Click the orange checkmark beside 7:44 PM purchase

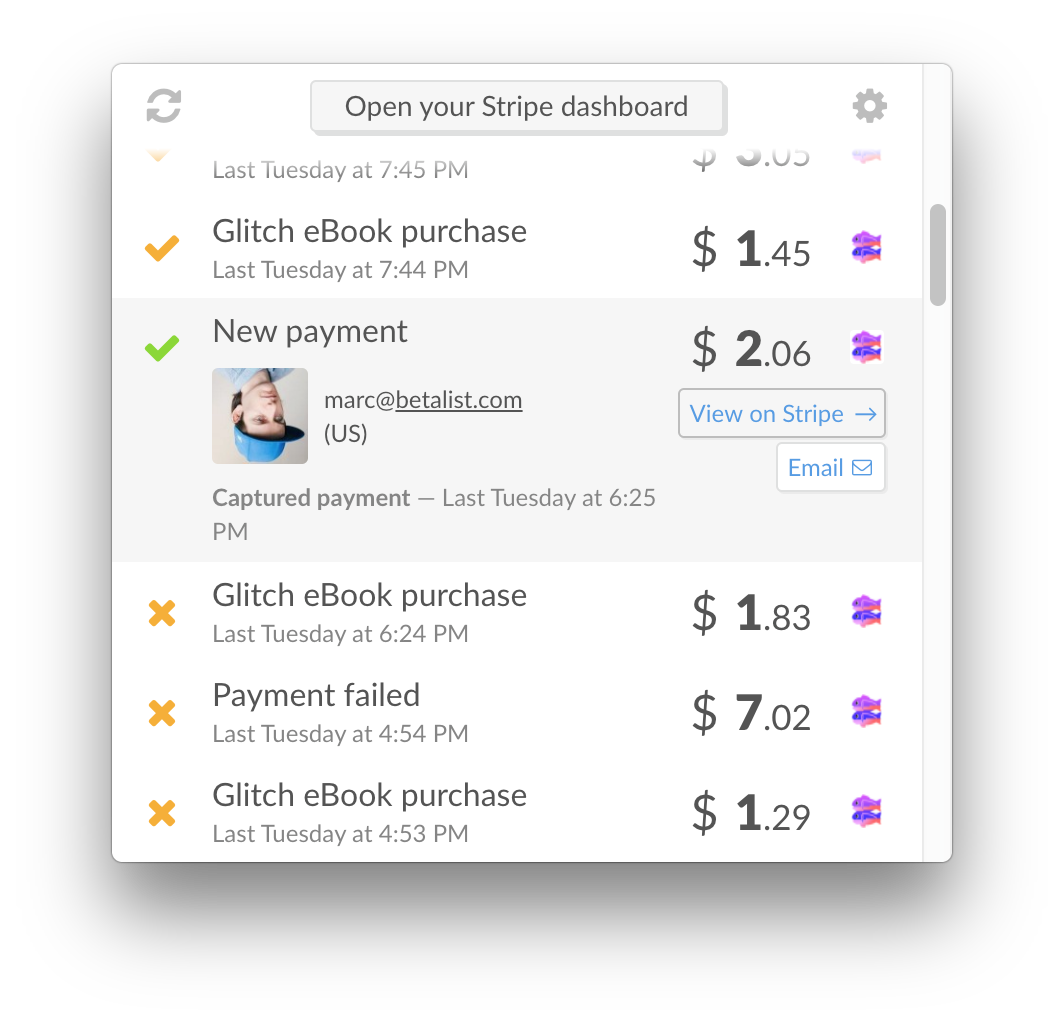[x=162, y=248]
